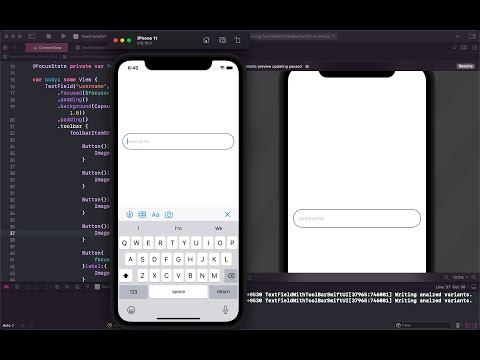Click the Simulator screenshot icon
This screenshot has width=480, height=360.
click(222, 40)
